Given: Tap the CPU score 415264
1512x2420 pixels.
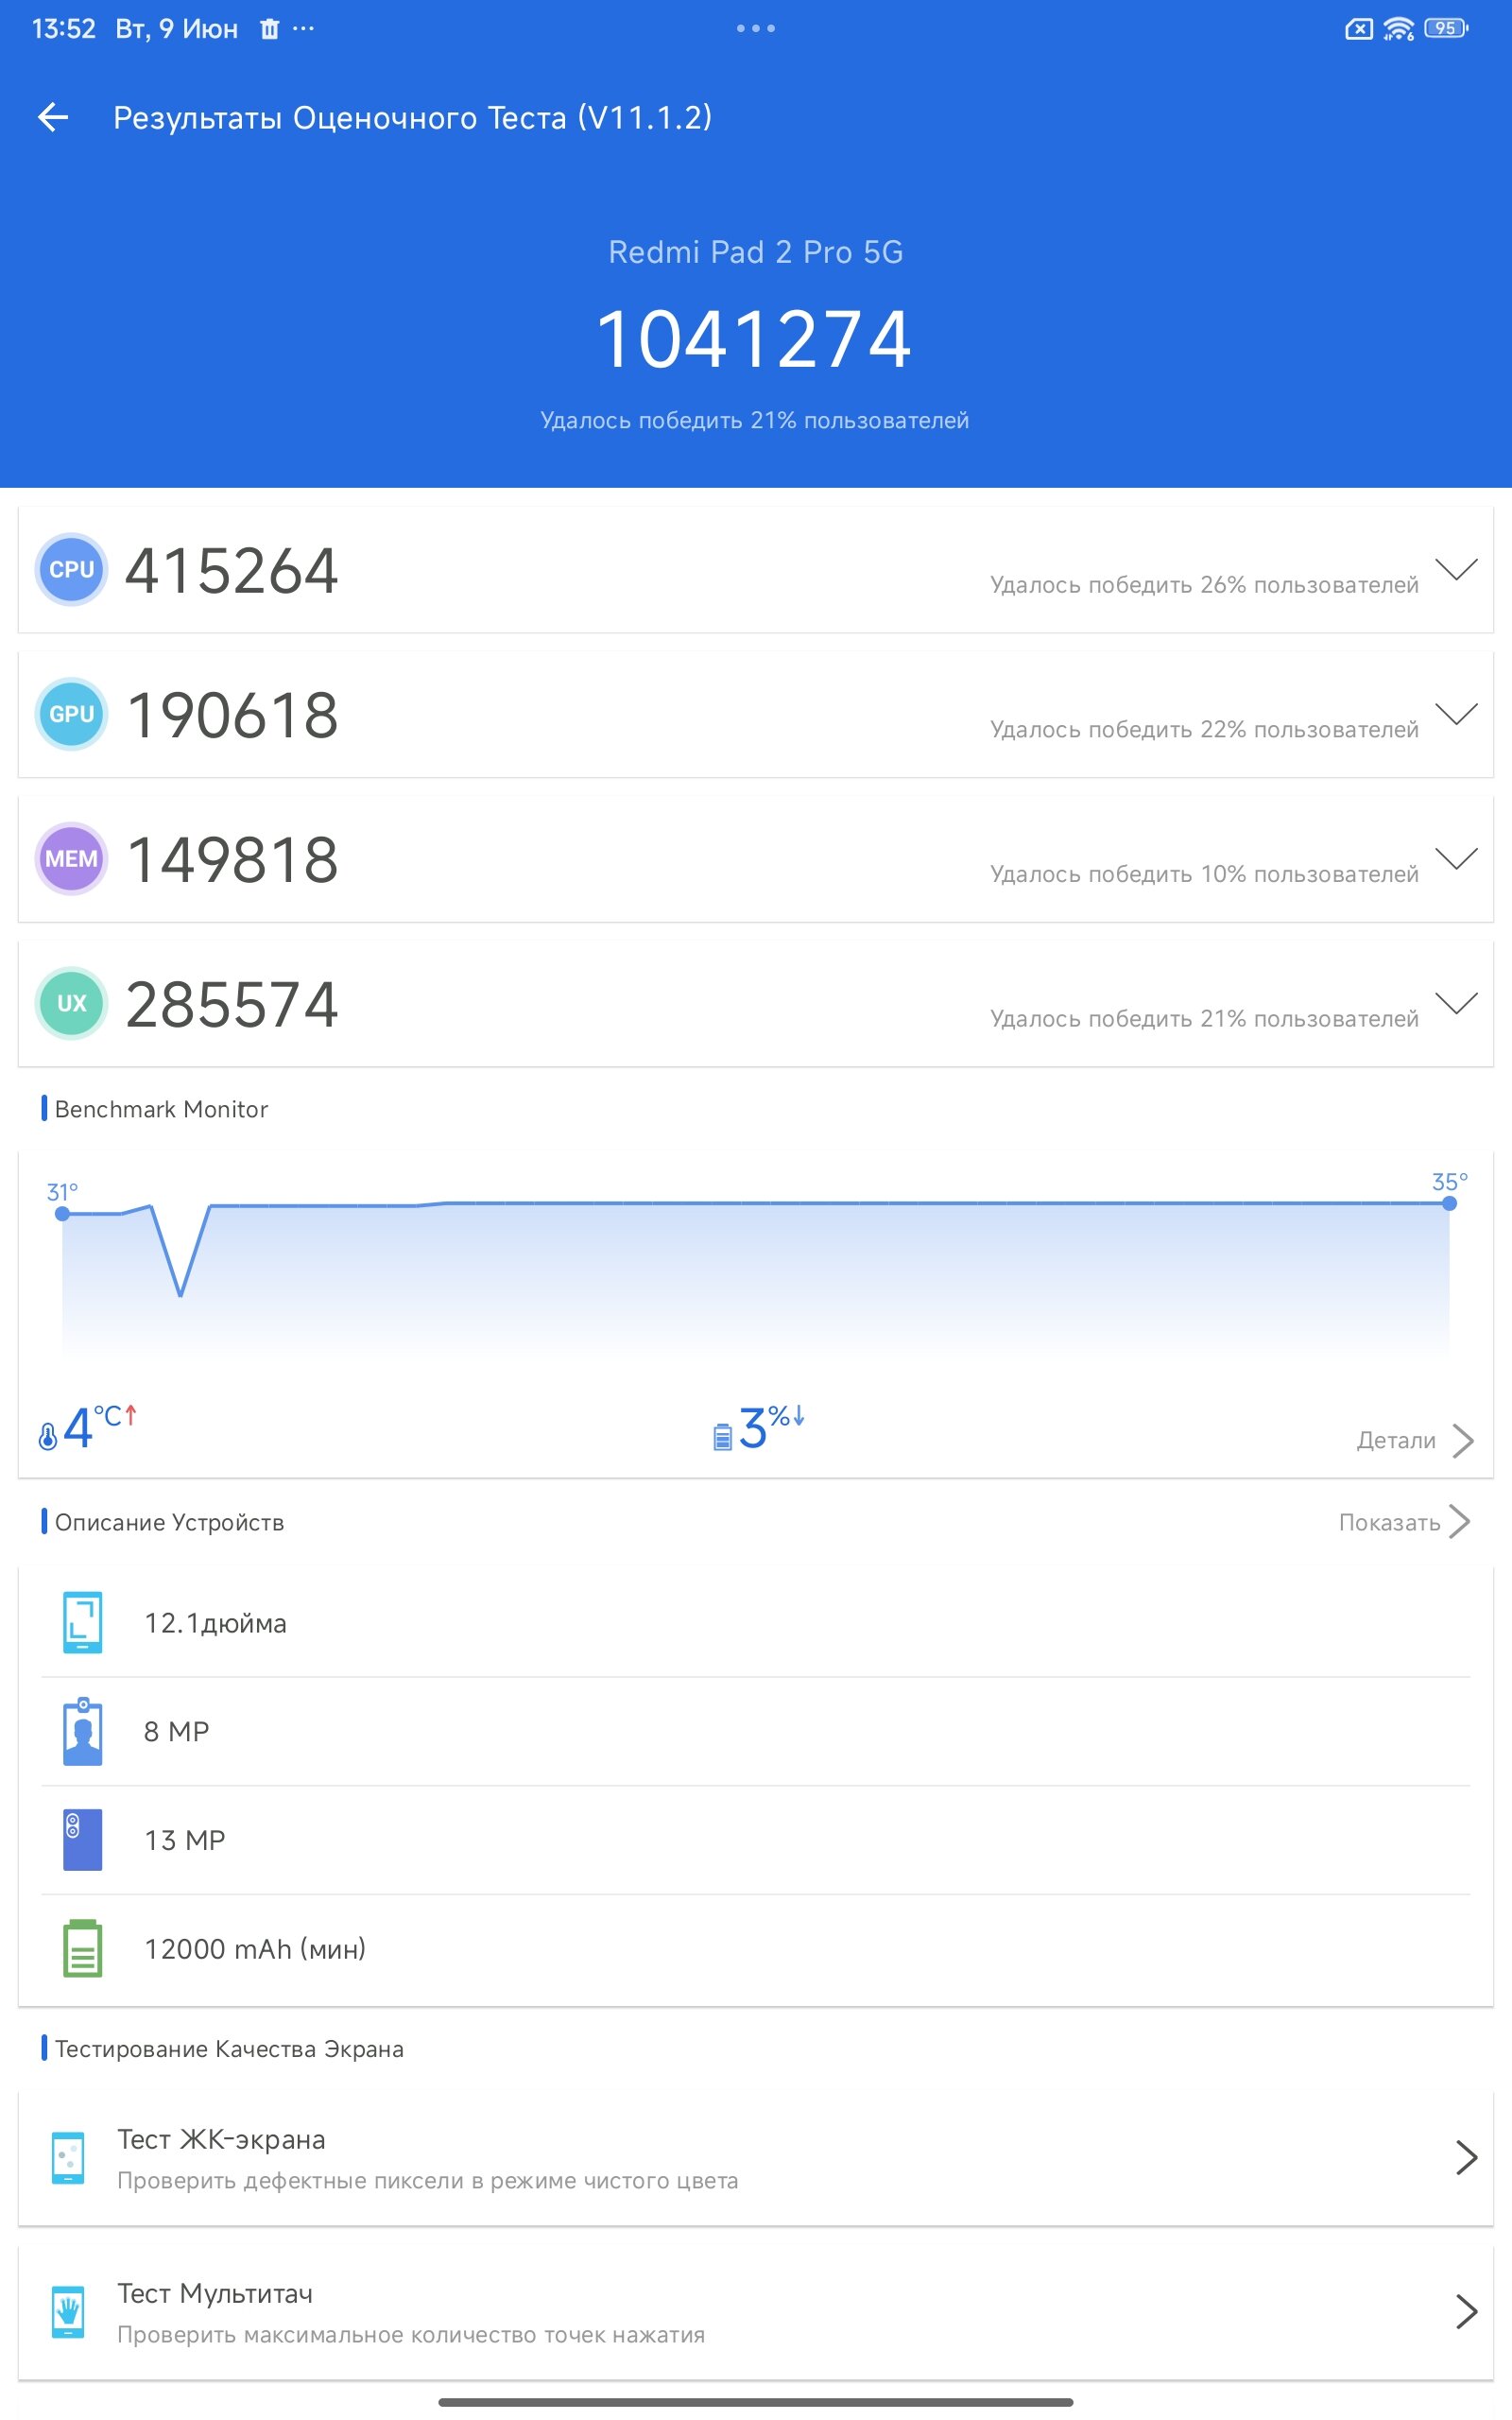Looking at the screenshot, I should (x=232, y=571).
